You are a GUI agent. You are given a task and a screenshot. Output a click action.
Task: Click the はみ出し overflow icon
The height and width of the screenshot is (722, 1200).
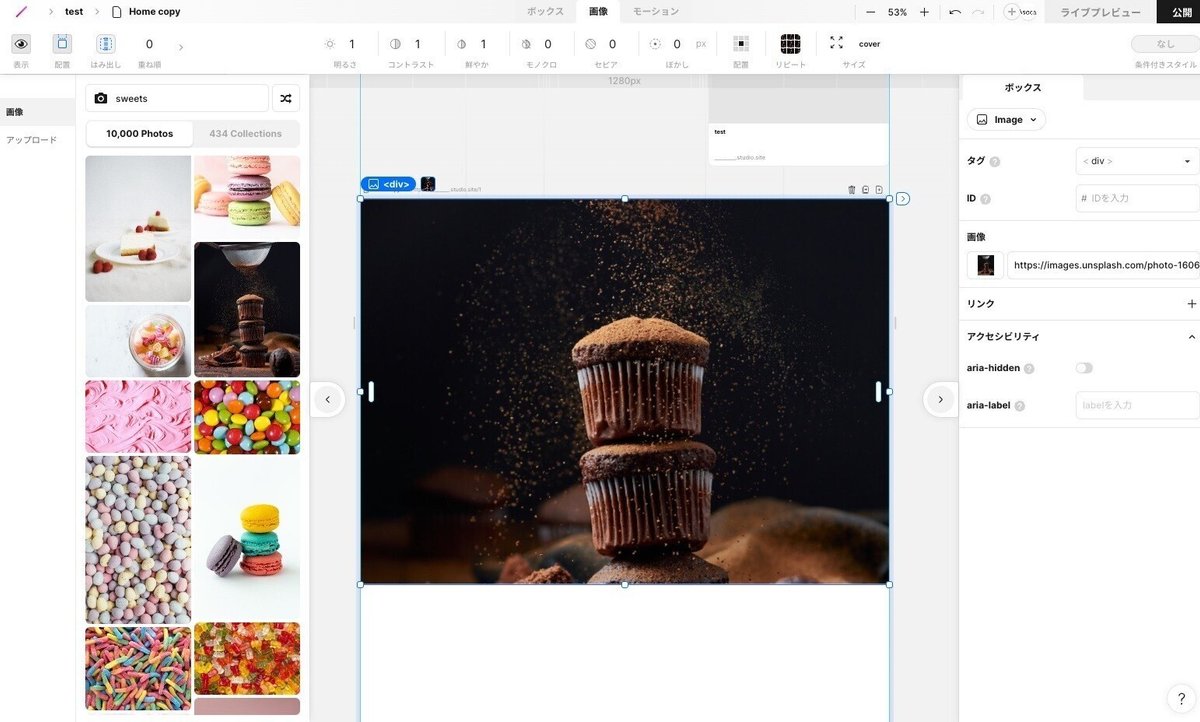[x=106, y=44]
